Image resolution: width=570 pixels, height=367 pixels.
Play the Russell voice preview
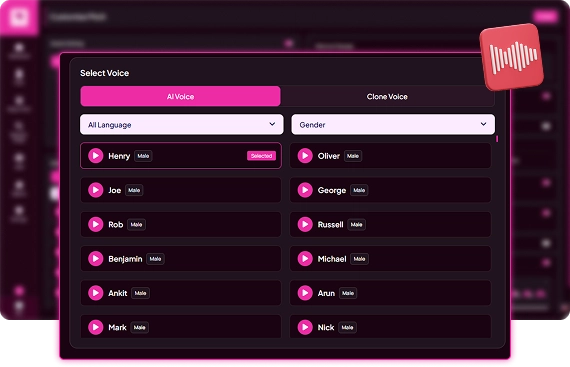pos(305,225)
